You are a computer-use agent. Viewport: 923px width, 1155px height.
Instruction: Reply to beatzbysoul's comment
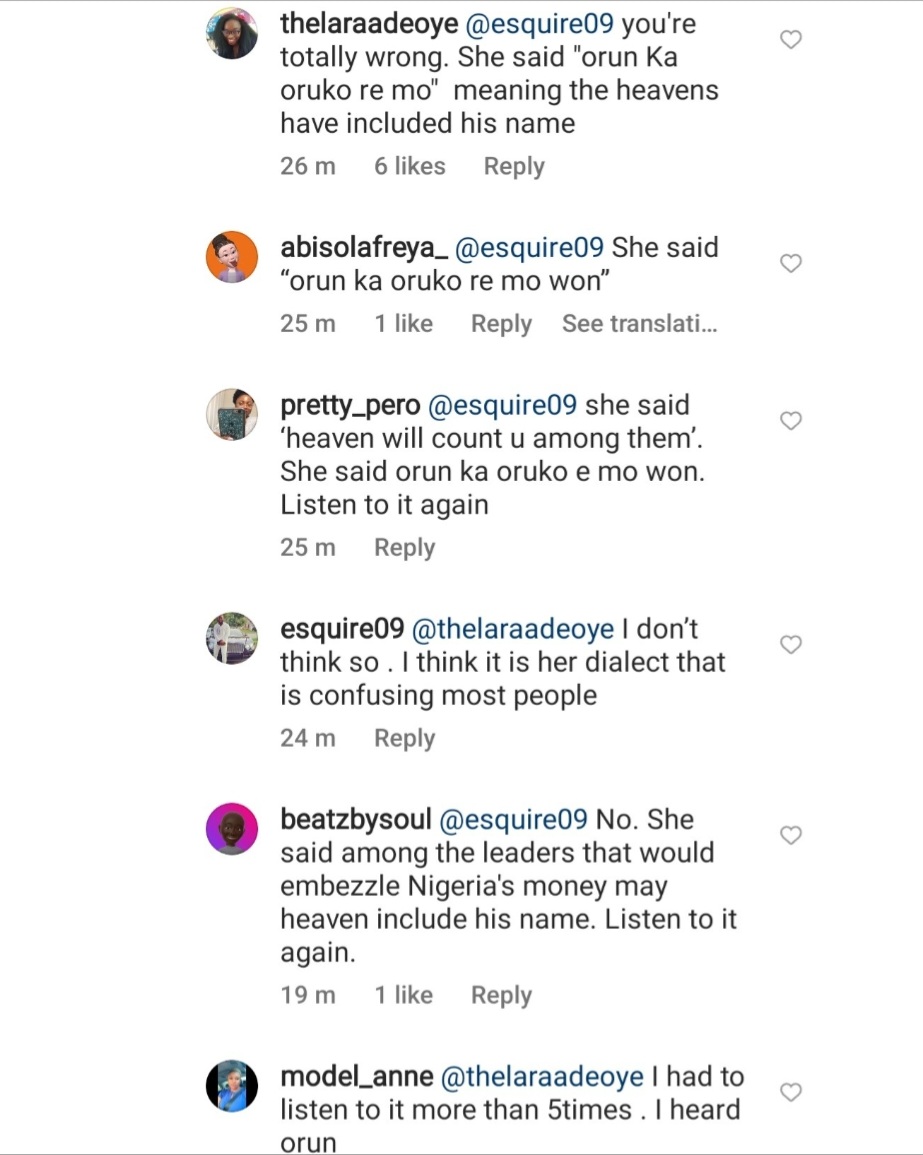click(501, 995)
